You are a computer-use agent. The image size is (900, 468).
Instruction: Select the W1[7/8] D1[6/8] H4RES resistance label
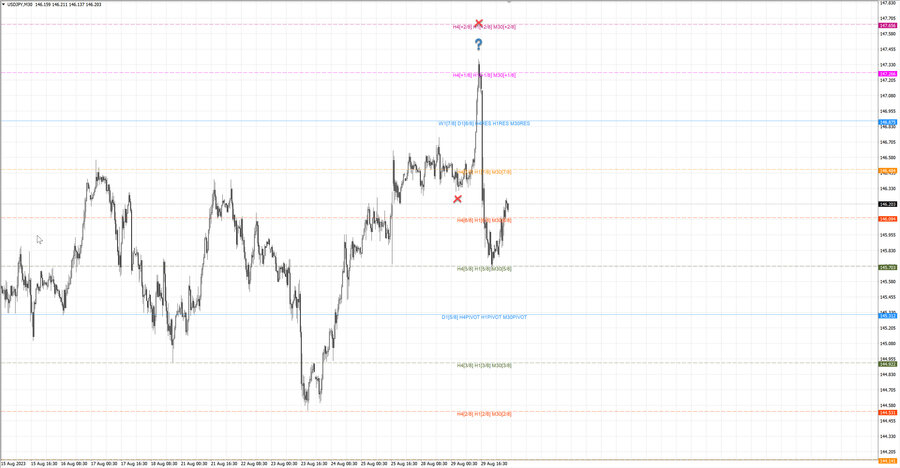484,123
